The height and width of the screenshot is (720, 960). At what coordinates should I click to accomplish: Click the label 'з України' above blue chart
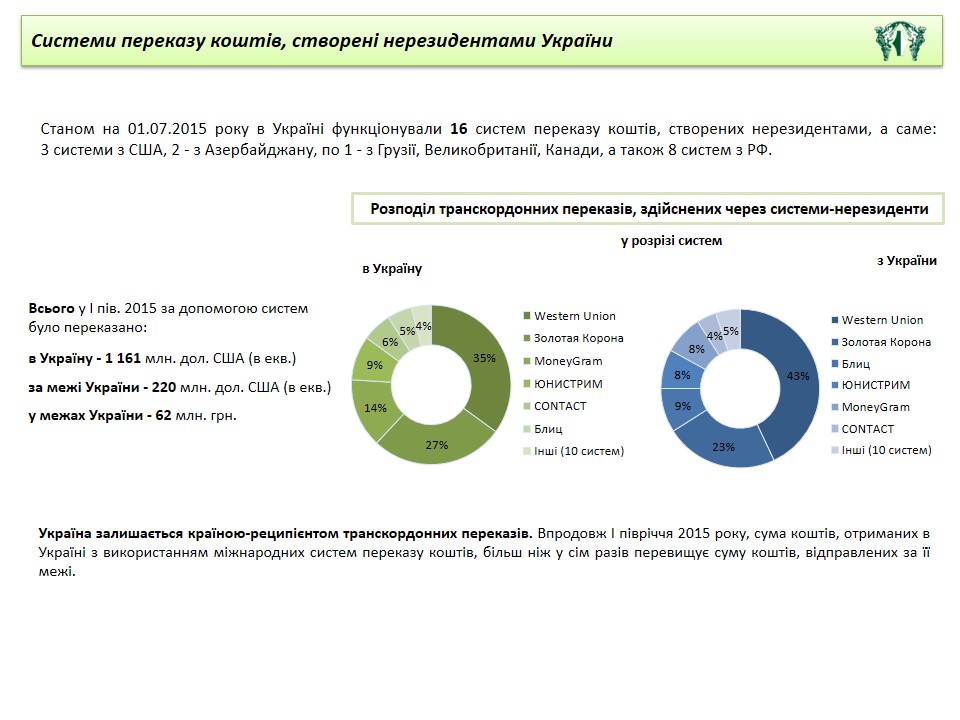coord(907,261)
